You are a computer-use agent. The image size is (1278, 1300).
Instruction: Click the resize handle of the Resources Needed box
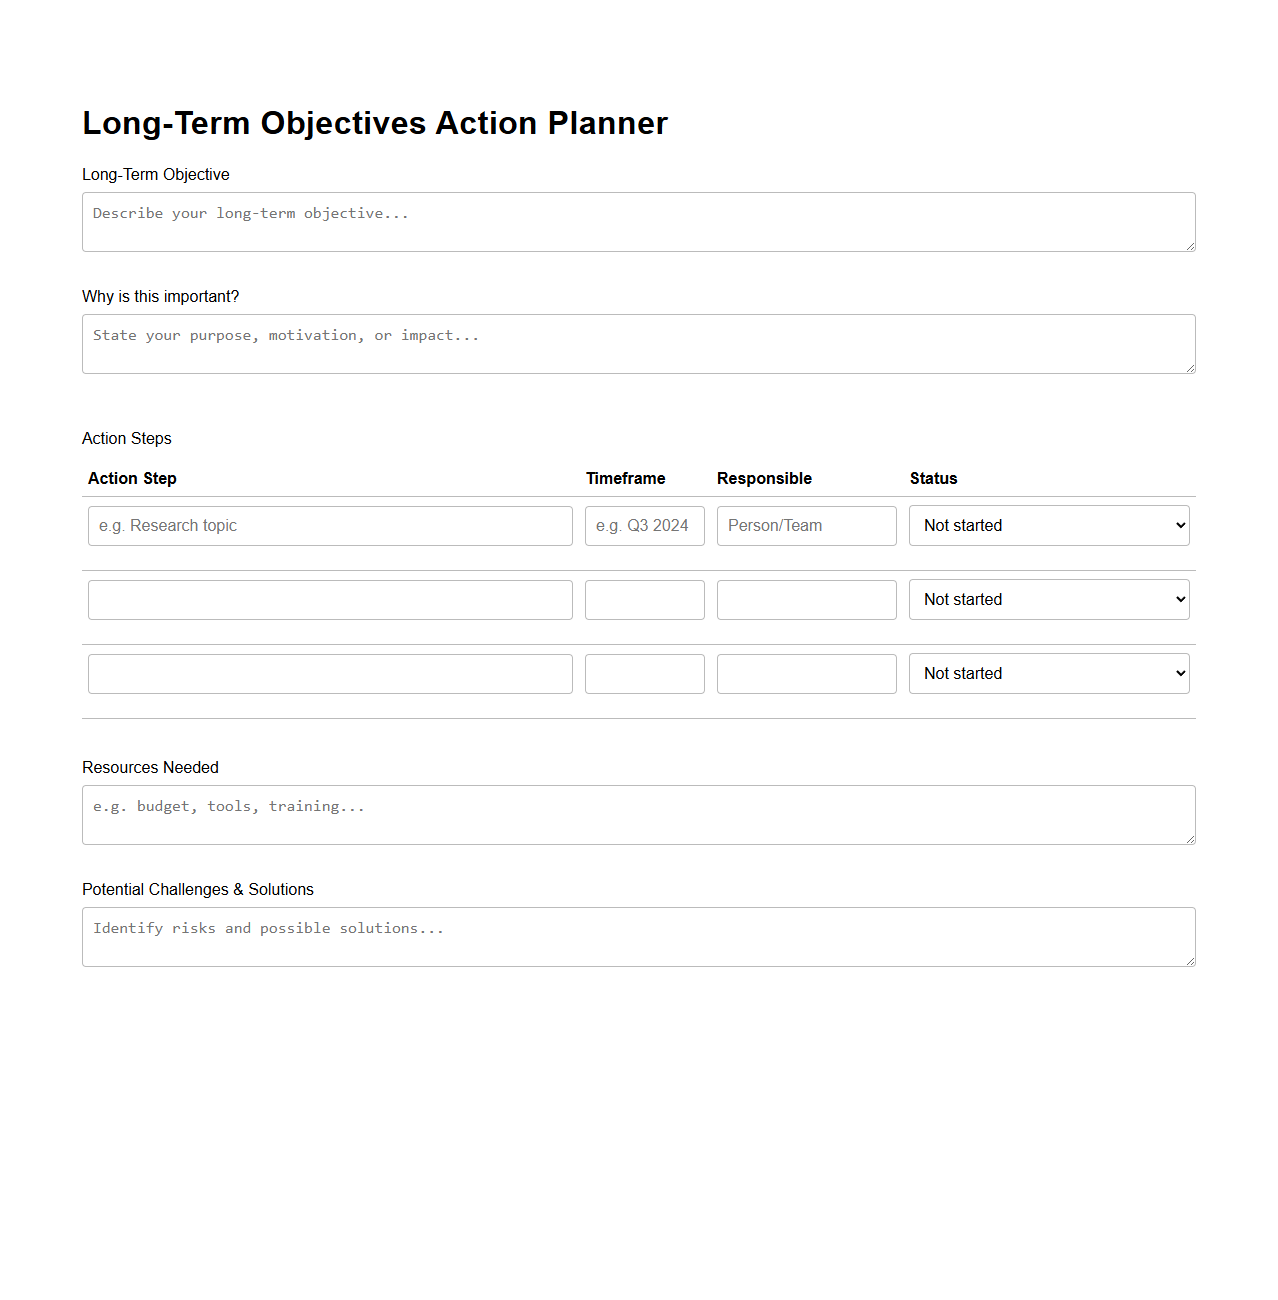coord(1190,840)
